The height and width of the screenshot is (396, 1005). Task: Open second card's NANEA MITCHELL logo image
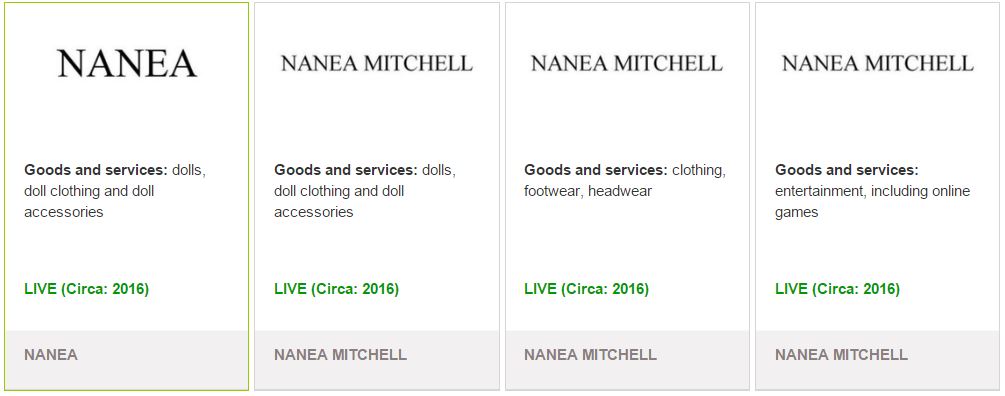[377, 63]
